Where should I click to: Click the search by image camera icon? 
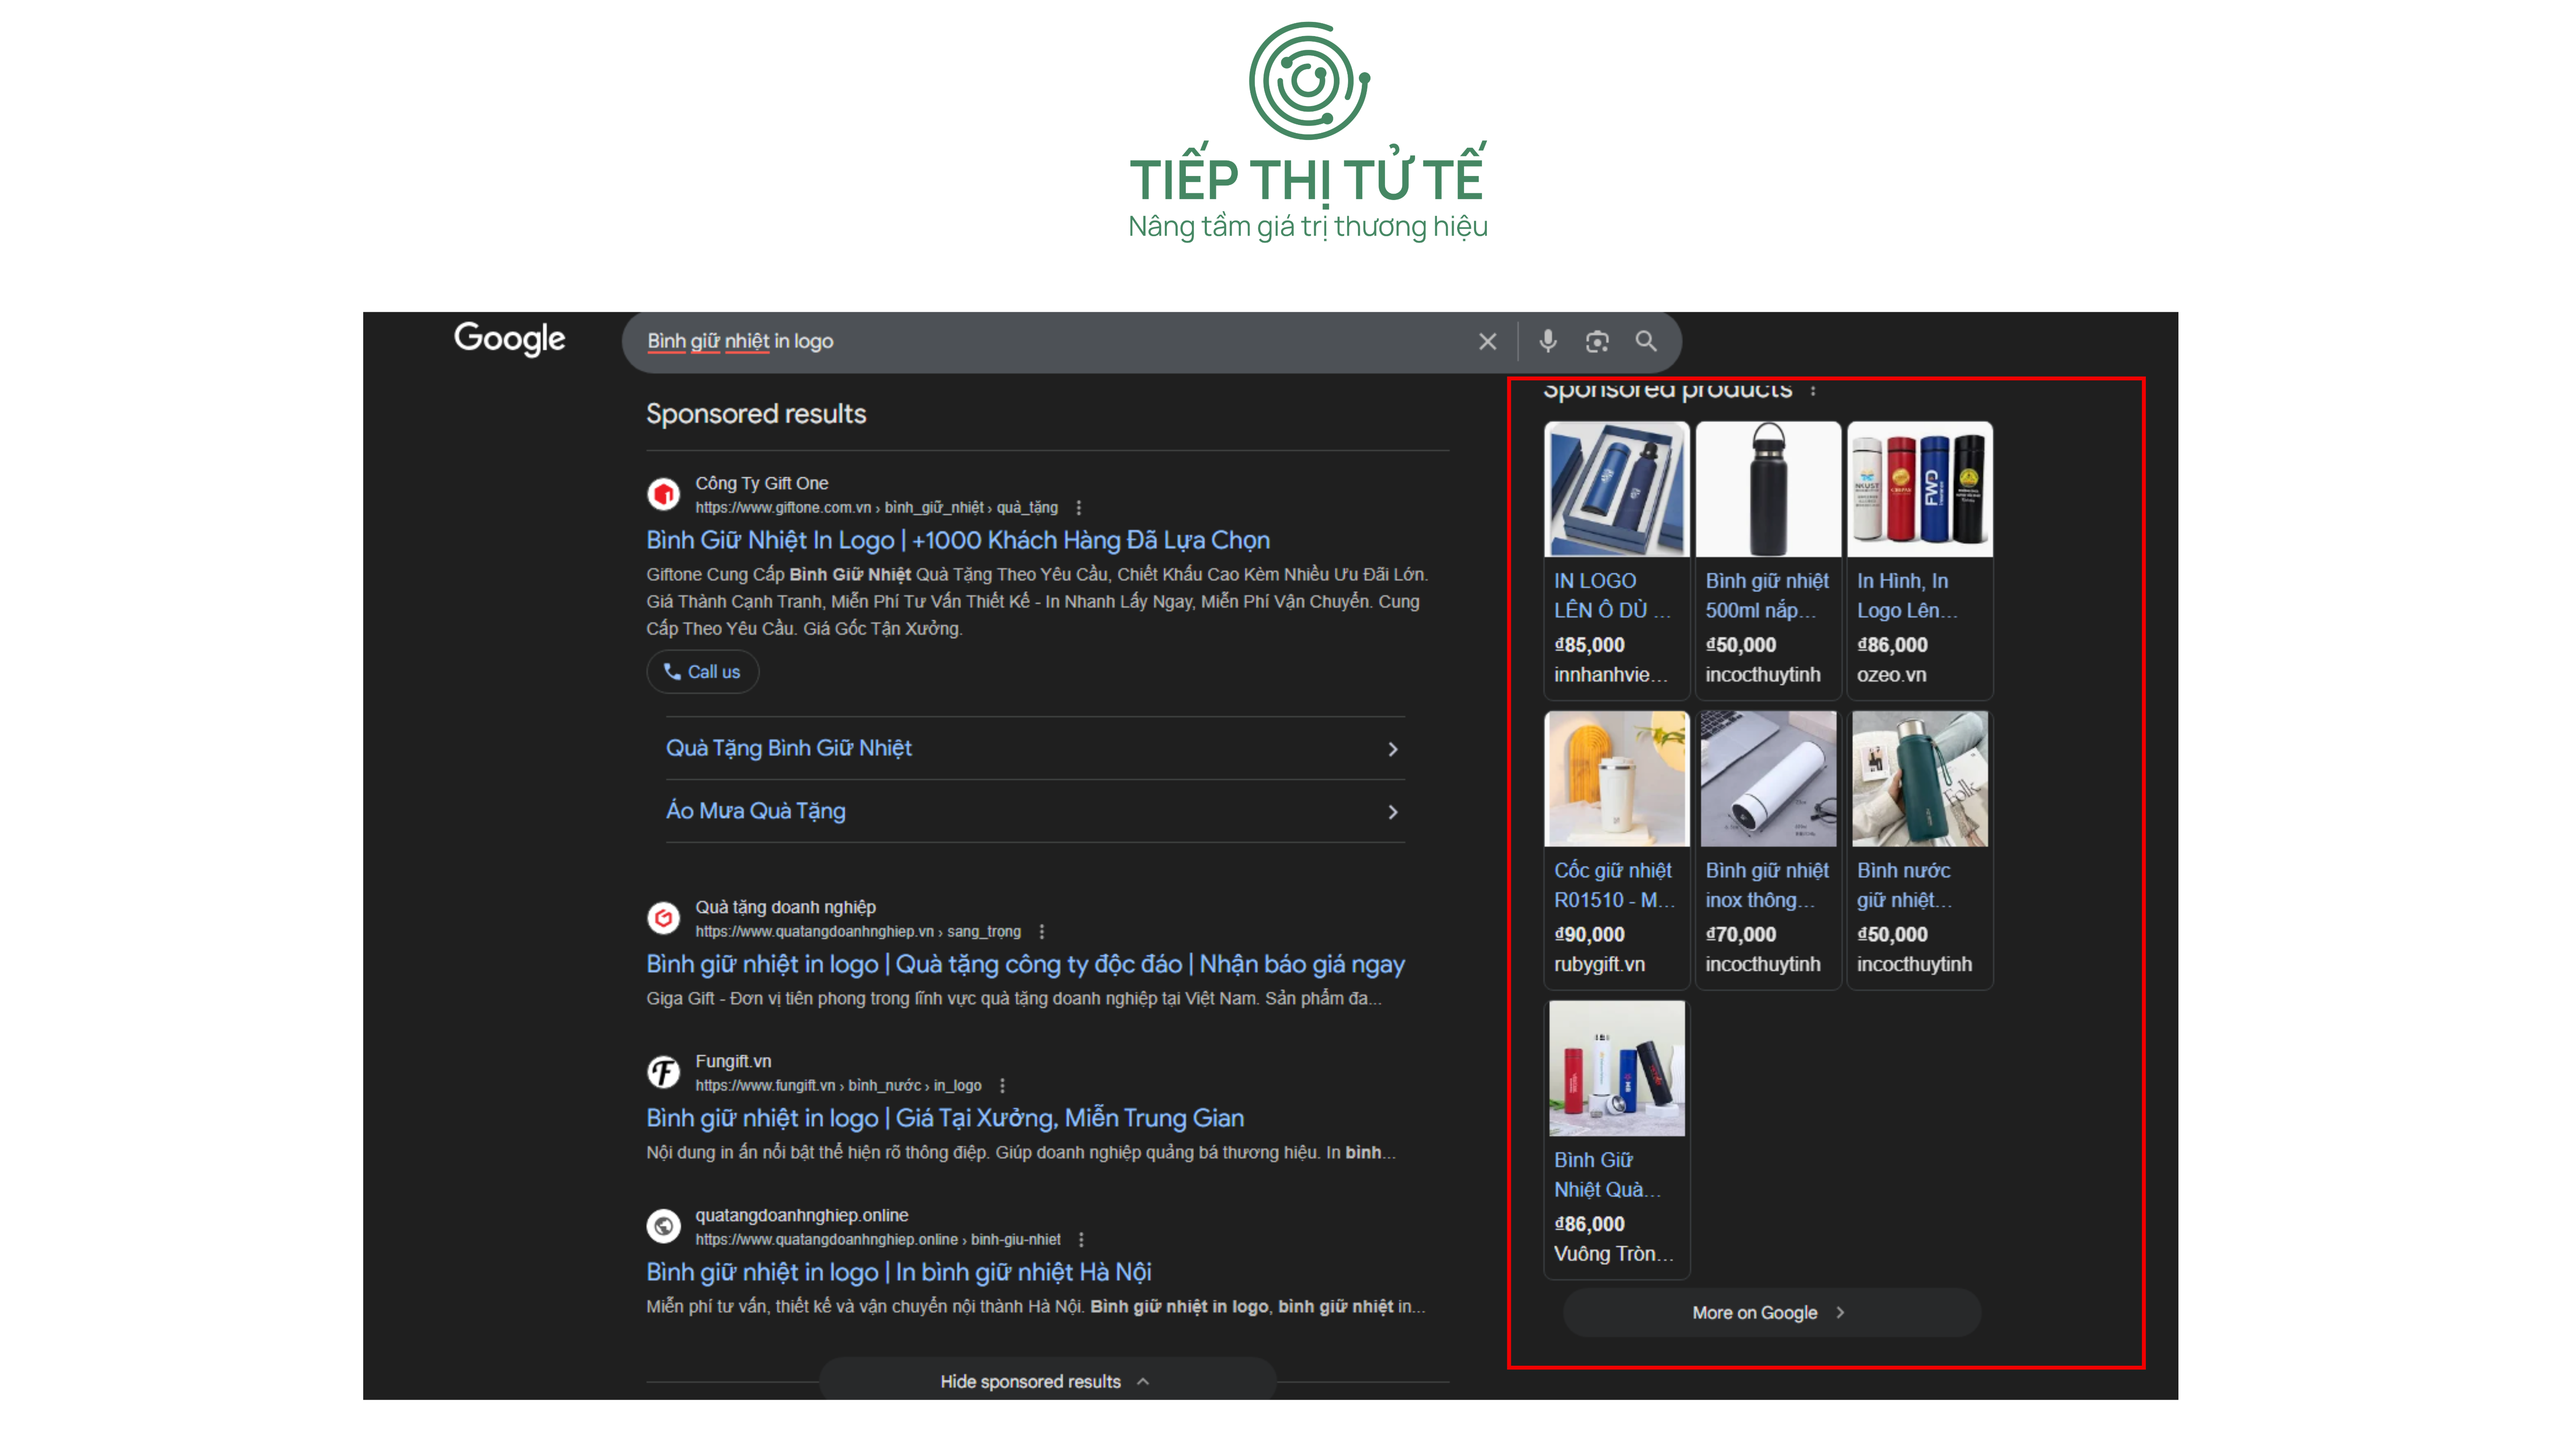pos(1597,342)
